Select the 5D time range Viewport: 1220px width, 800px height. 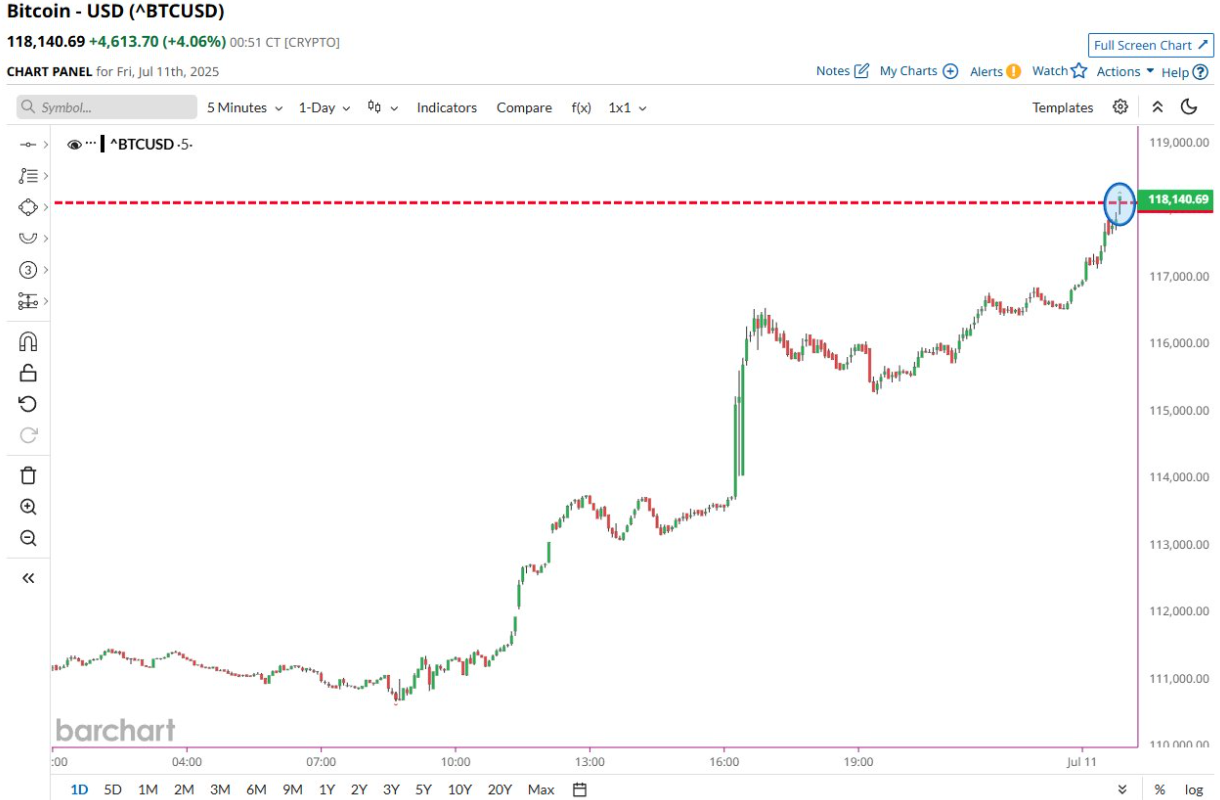point(113,789)
